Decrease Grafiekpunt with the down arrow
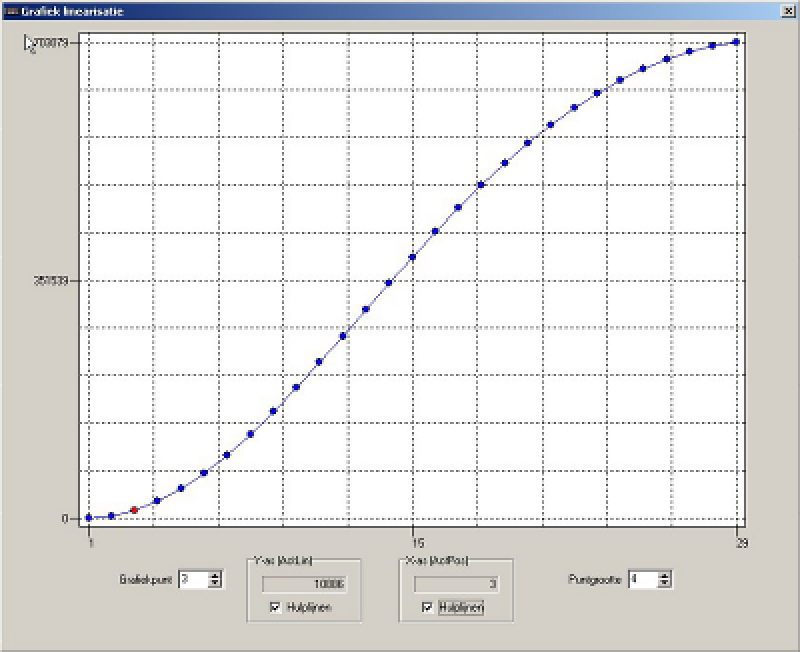Image resolution: width=800 pixels, height=652 pixels. coord(215,584)
